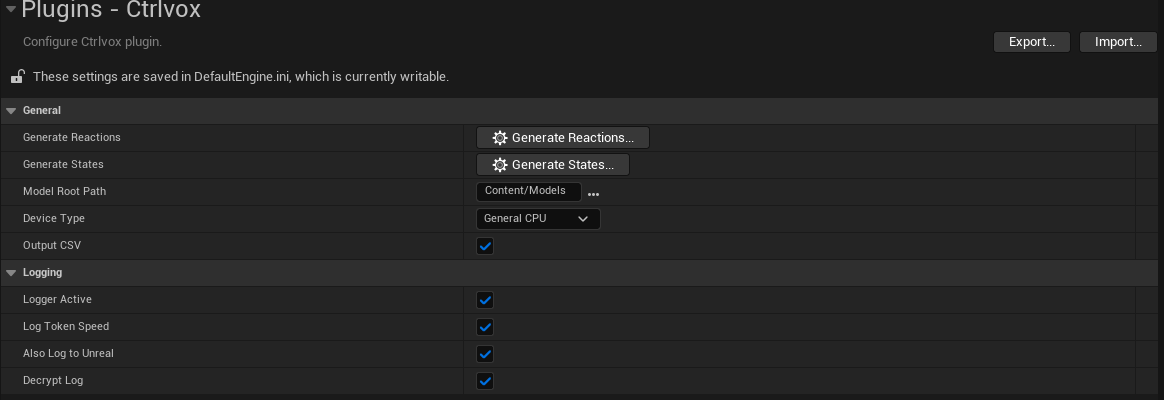Image resolution: width=1164 pixels, height=400 pixels.
Task: Click gear icon in Generate Reactions button
Action: click(500, 138)
